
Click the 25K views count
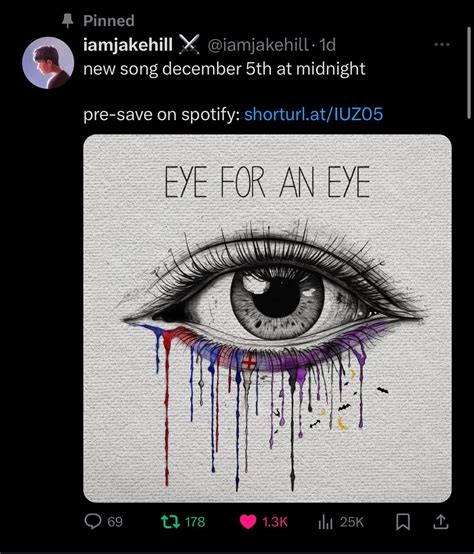[351, 522]
